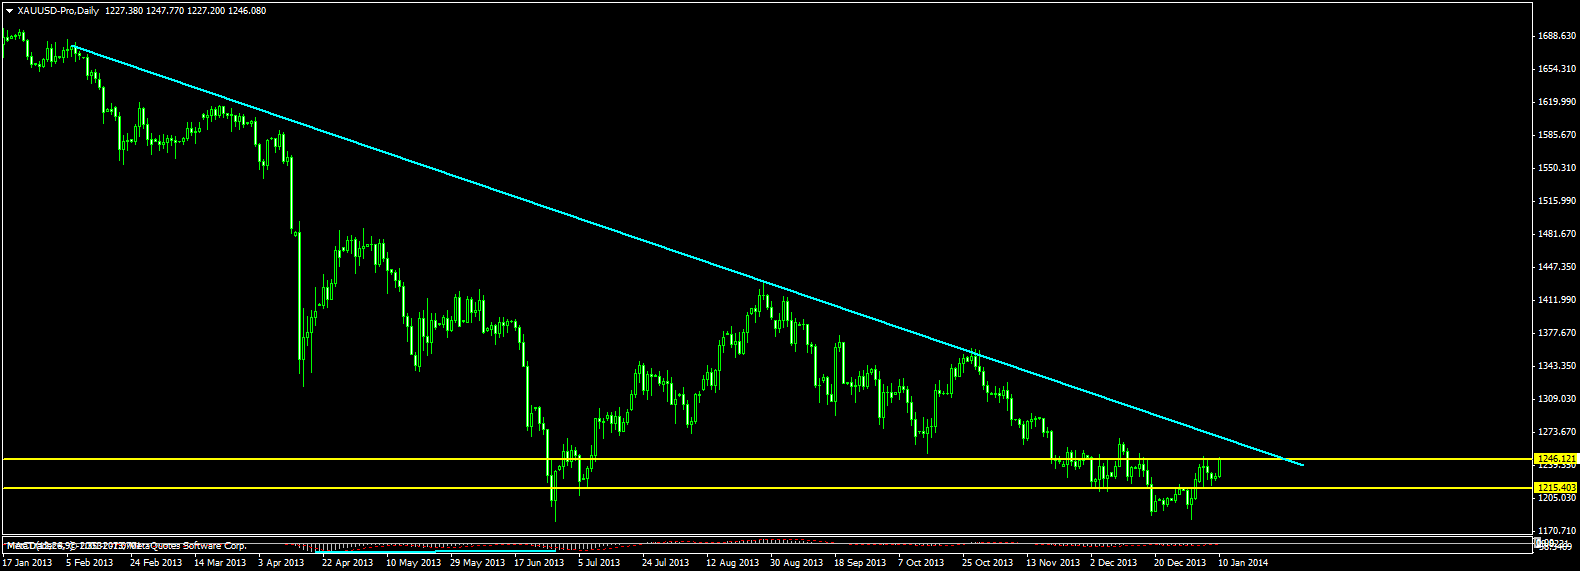Click the 1170.710 price axis level
Viewport: 1580px width, 571px height.
click(x=1556, y=531)
